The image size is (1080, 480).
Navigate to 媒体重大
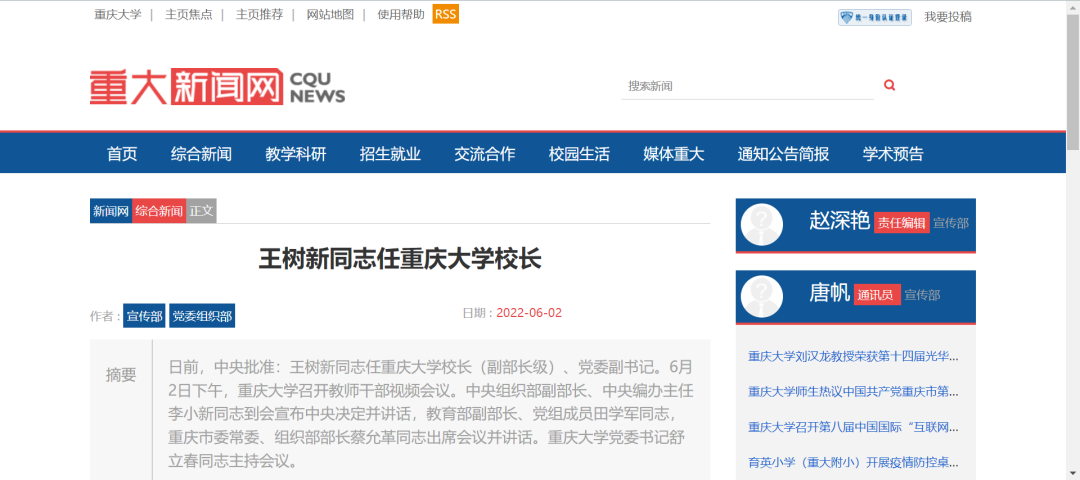[674, 154]
